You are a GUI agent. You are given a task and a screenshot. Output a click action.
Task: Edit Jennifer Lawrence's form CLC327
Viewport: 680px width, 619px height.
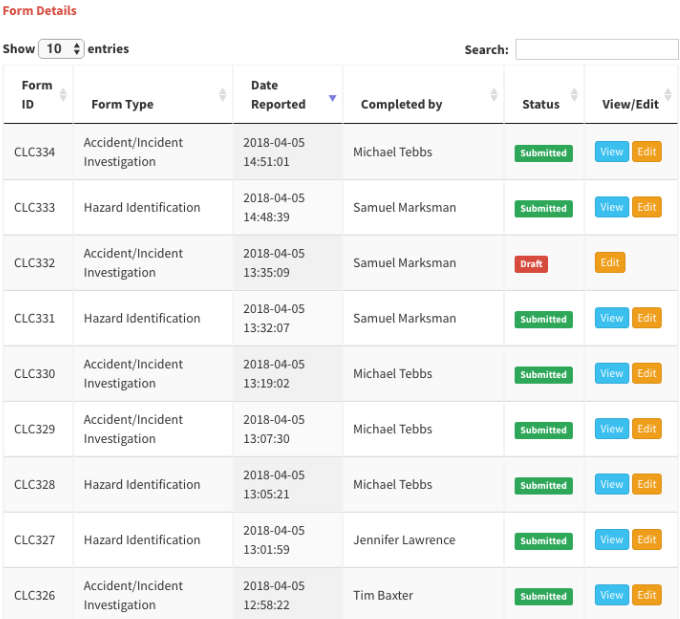pos(647,540)
